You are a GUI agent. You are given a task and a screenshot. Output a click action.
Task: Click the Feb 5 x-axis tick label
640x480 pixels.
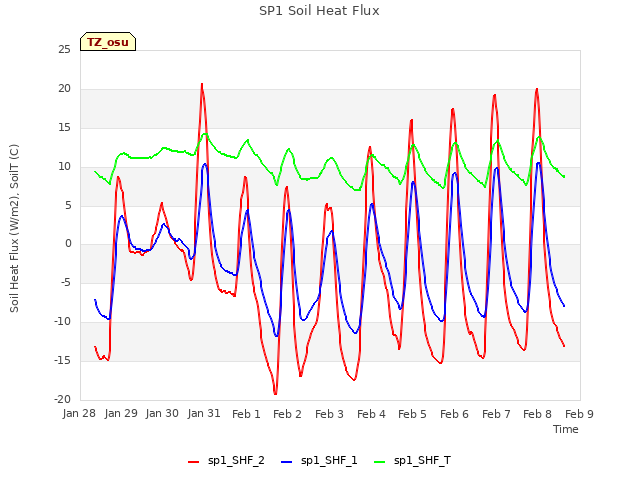[x=412, y=414]
